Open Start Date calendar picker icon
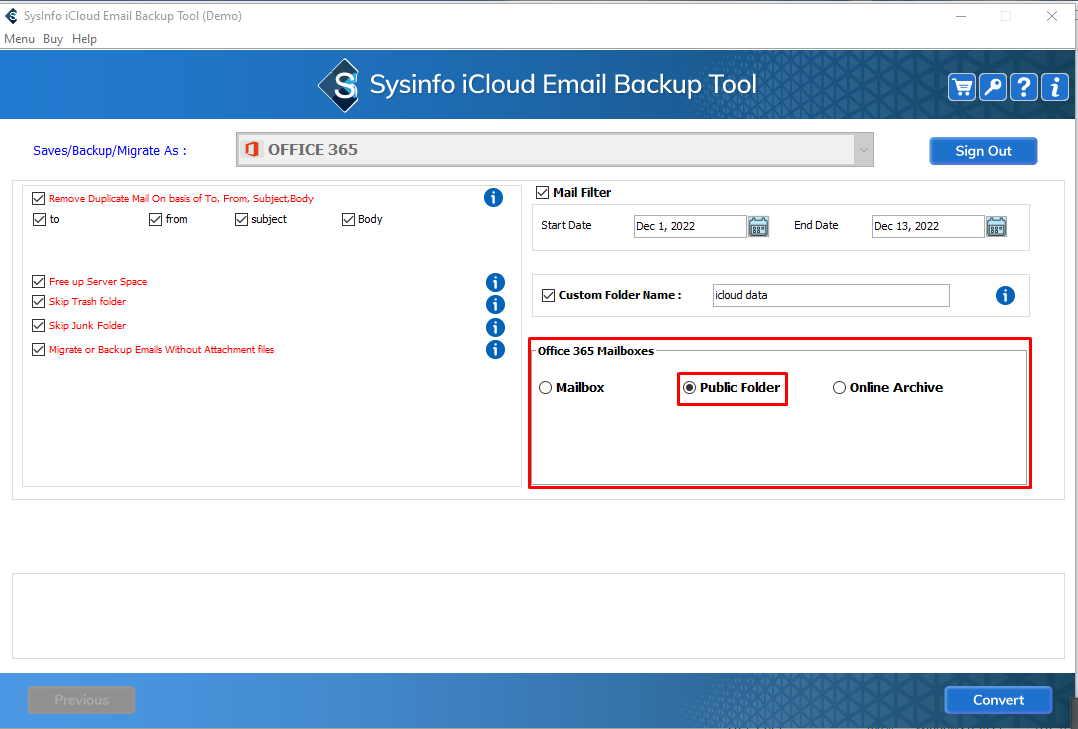This screenshot has width=1078, height=729. click(759, 226)
